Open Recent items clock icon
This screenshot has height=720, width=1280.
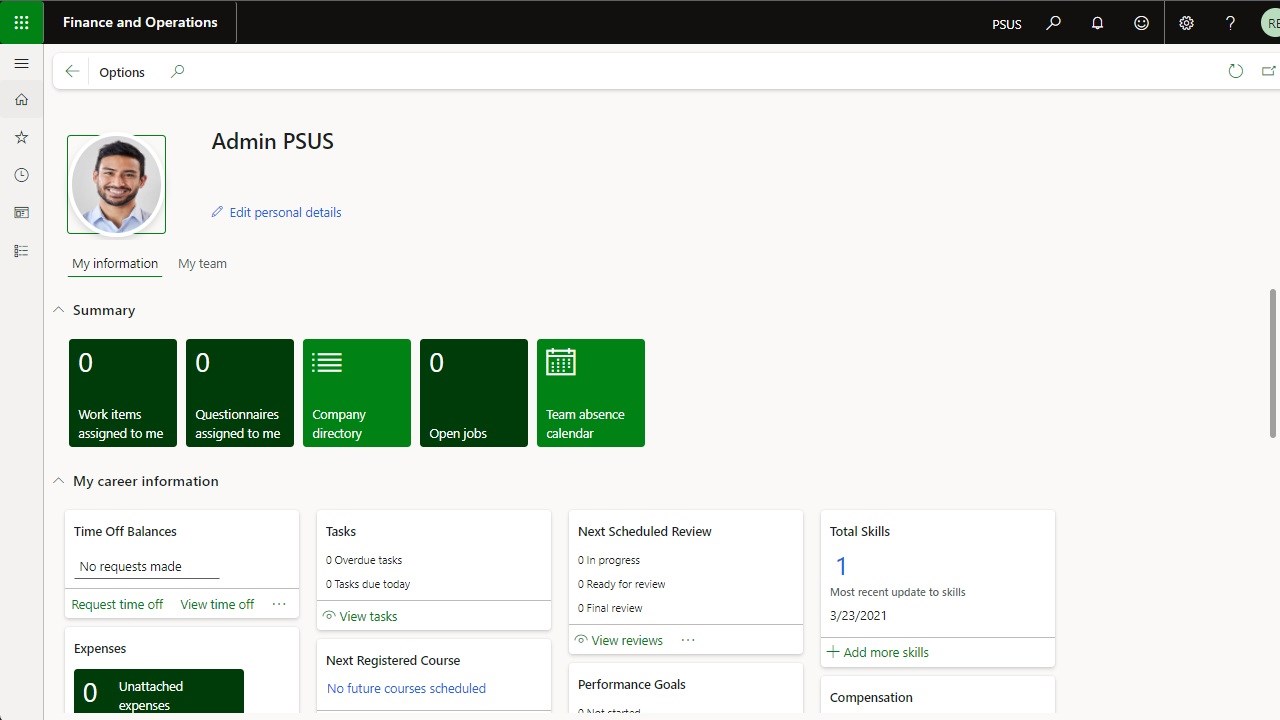coord(21,175)
